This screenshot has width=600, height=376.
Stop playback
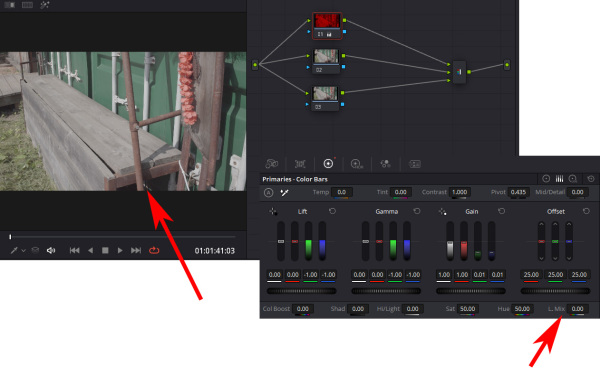(x=105, y=251)
